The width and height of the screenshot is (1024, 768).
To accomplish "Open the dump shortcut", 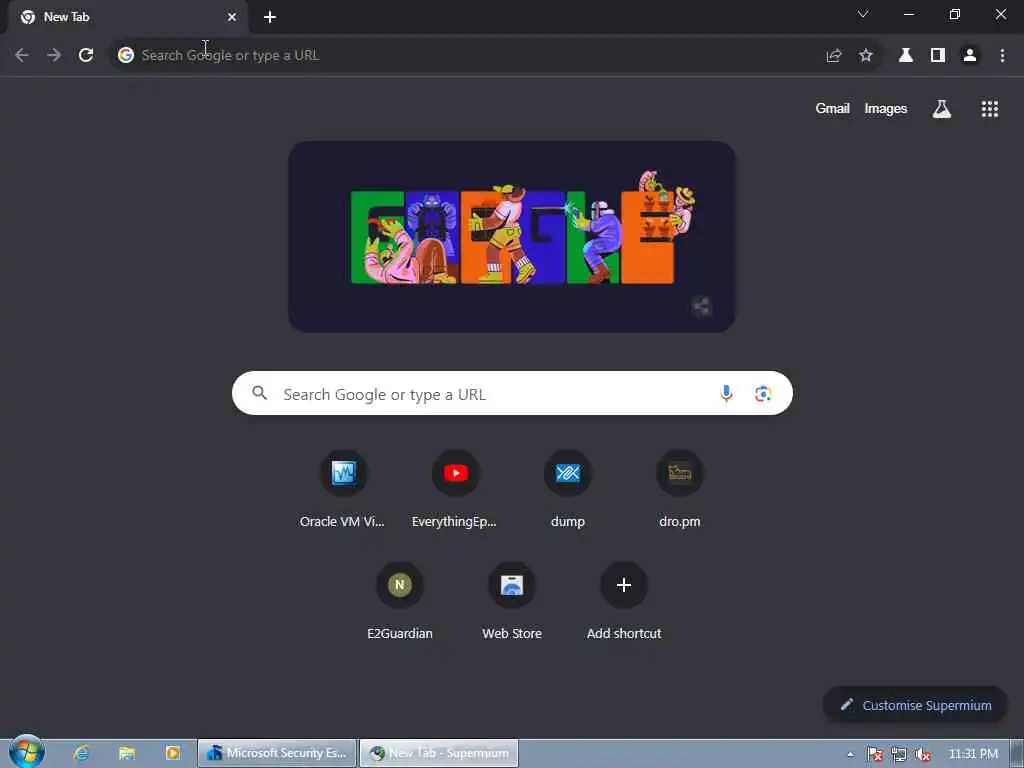I will point(568,488).
